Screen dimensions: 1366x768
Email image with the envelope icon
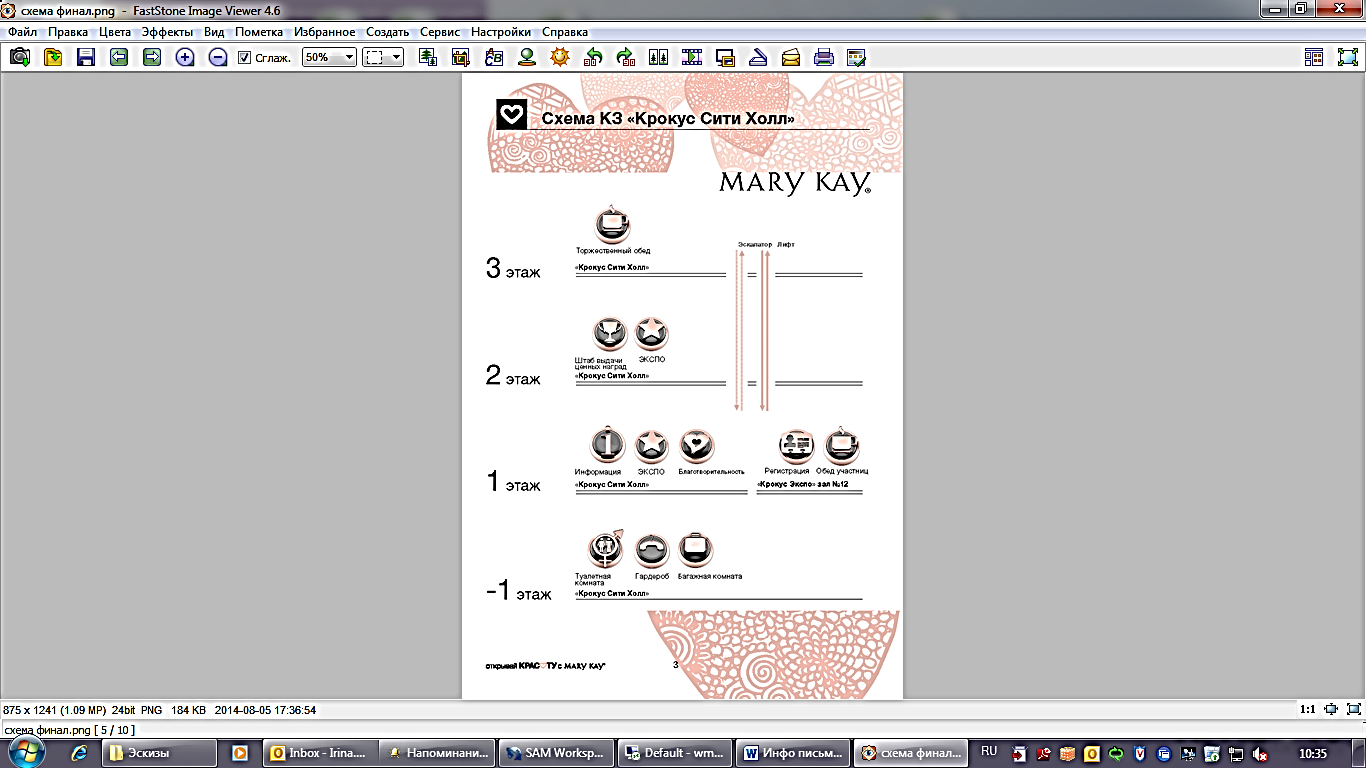point(791,58)
